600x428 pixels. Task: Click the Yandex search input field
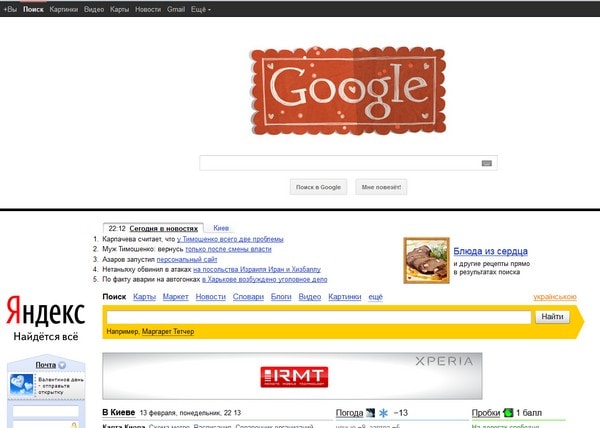(x=318, y=317)
